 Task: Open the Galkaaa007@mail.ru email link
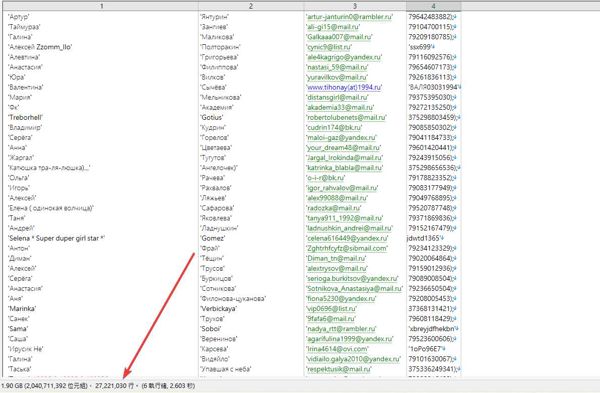[339, 37]
